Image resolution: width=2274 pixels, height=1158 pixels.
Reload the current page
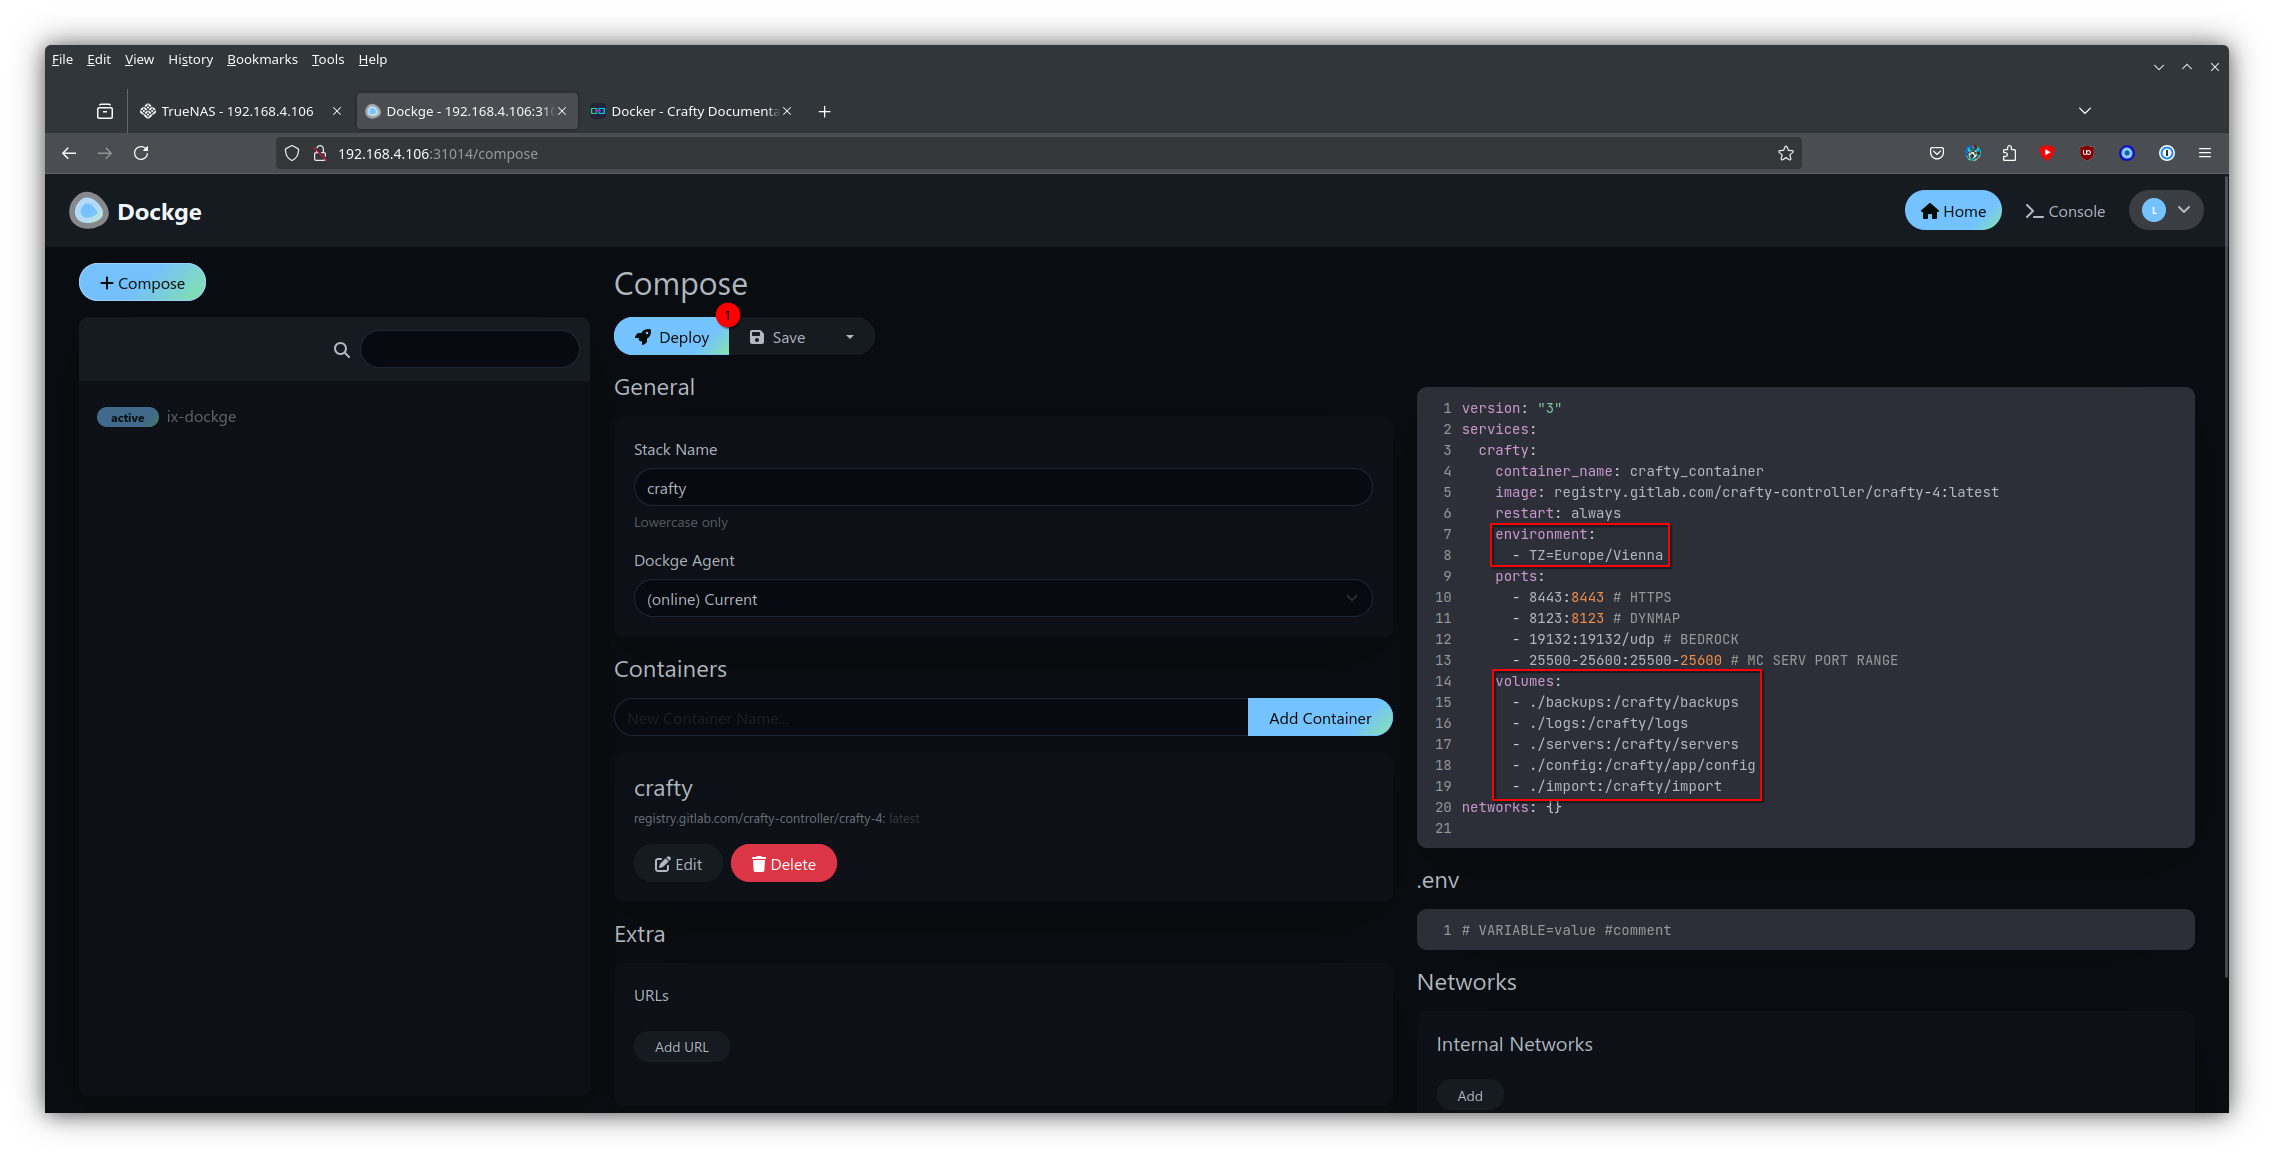(x=141, y=153)
